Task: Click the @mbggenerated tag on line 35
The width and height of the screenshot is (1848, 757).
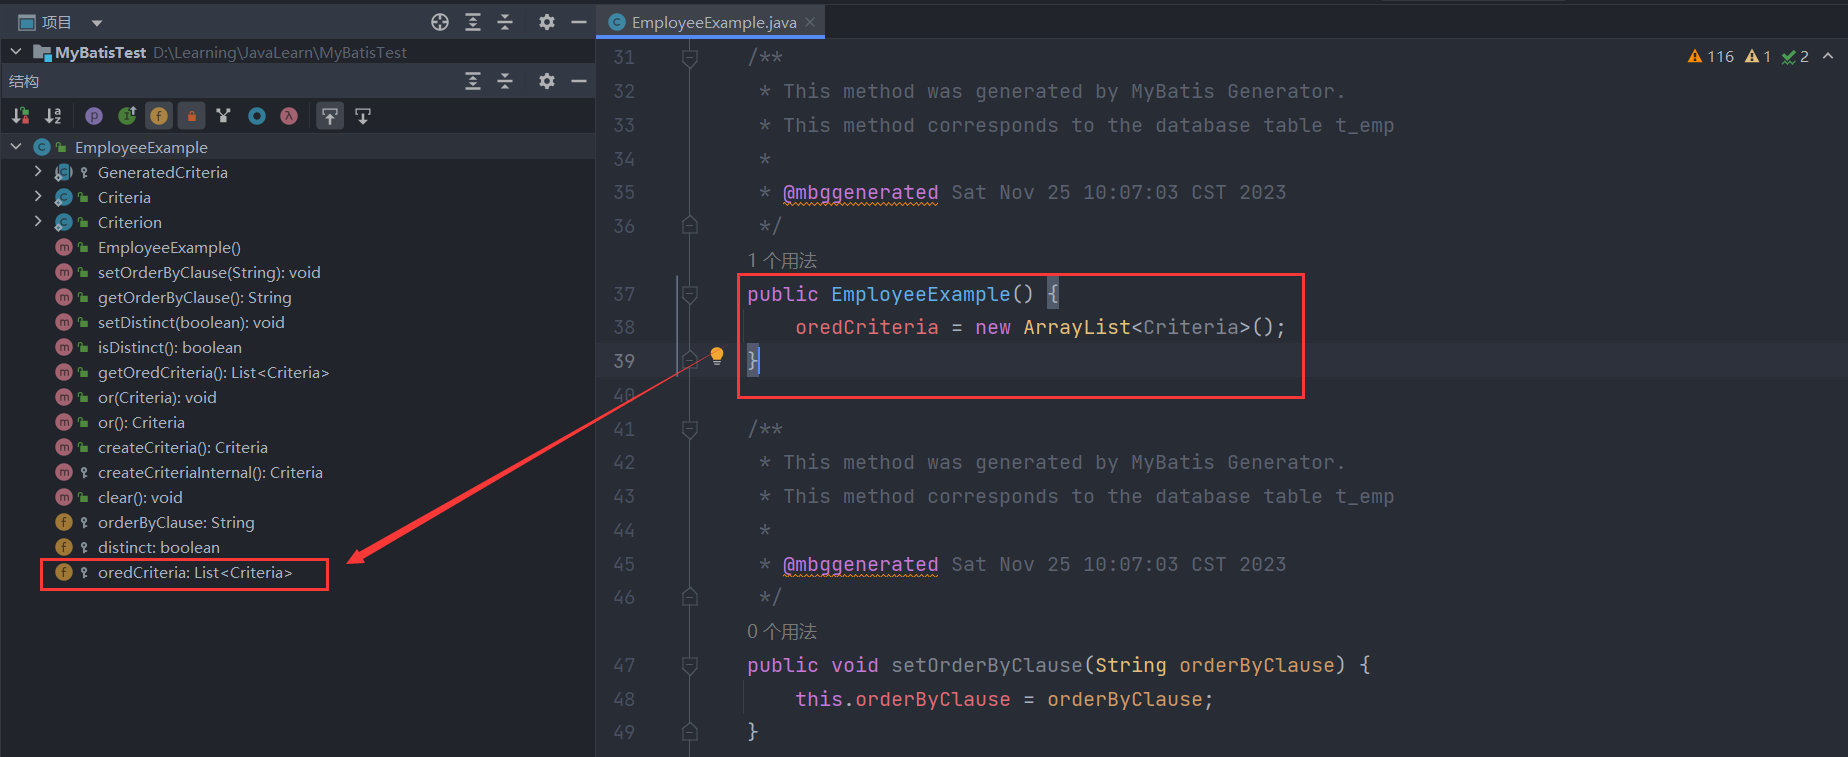Action: [x=861, y=192]
